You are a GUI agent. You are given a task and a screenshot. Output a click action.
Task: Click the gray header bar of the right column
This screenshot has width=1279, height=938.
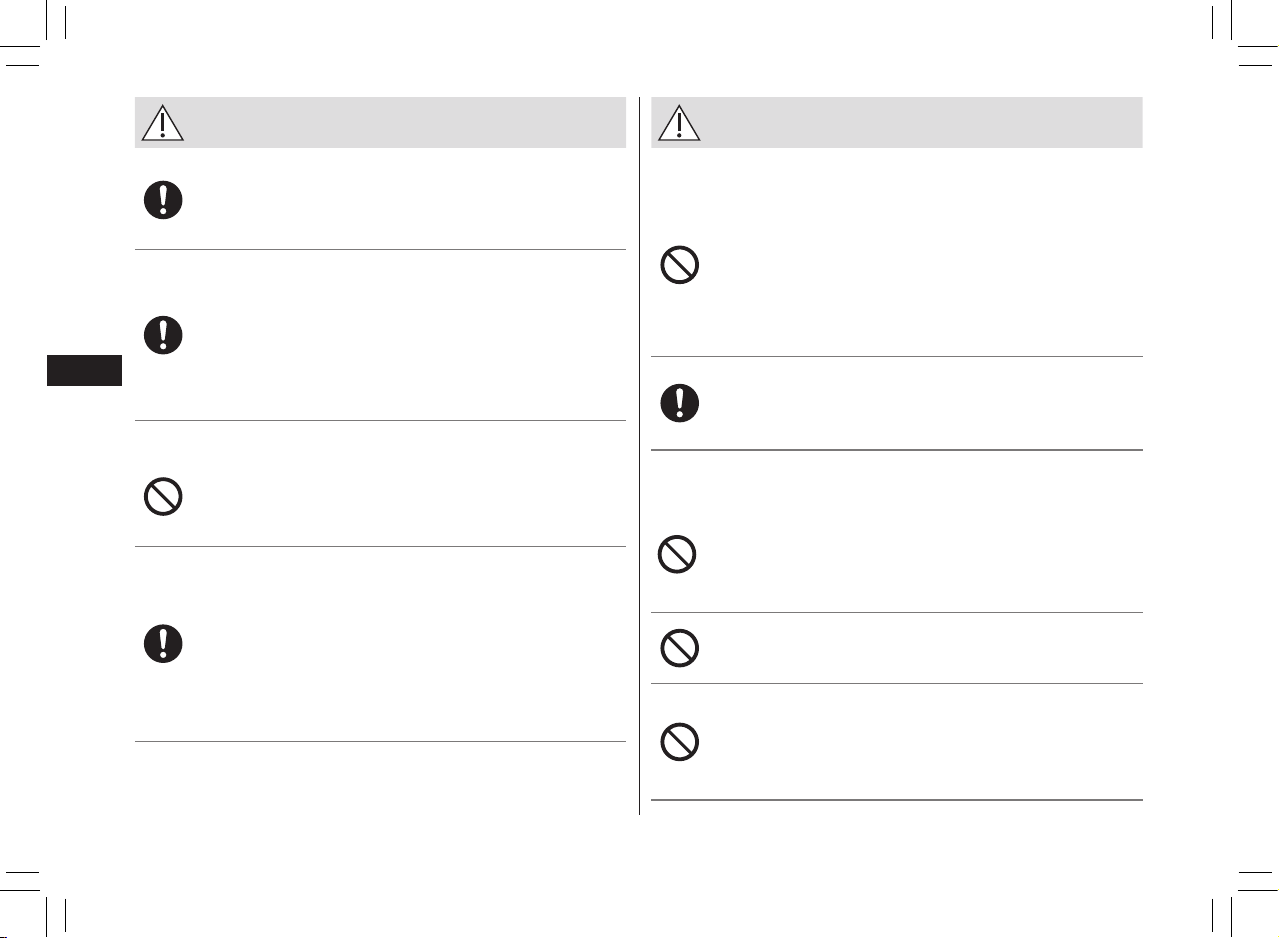tap(897, 123)
